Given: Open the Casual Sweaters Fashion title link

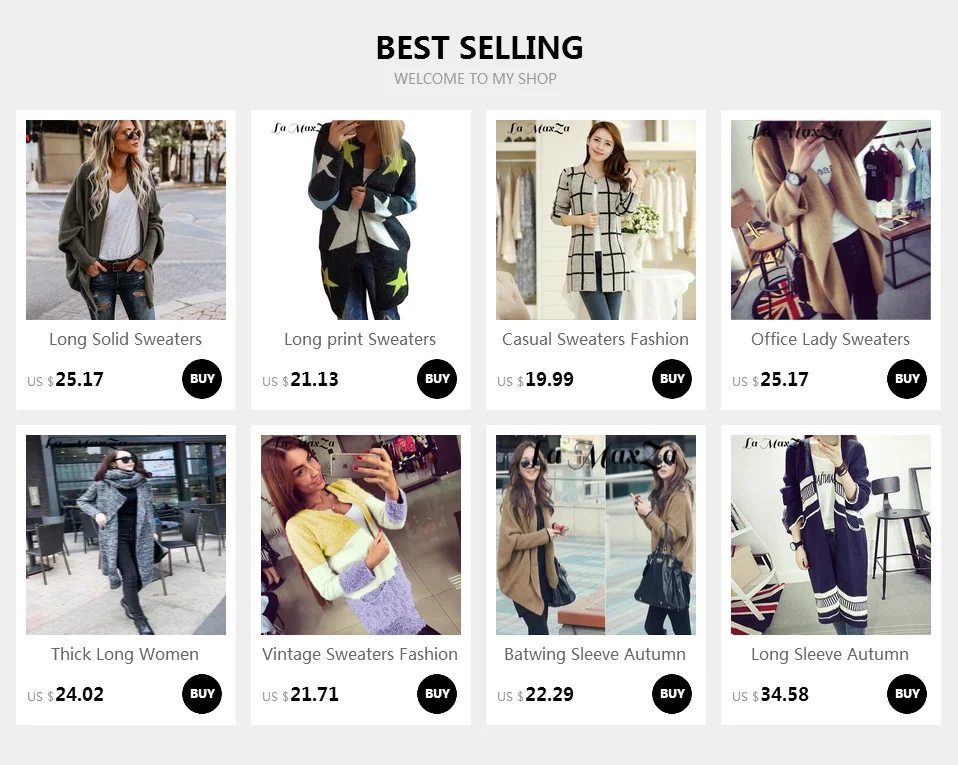Looking at the screenshot, I should [x=595, y=339].
